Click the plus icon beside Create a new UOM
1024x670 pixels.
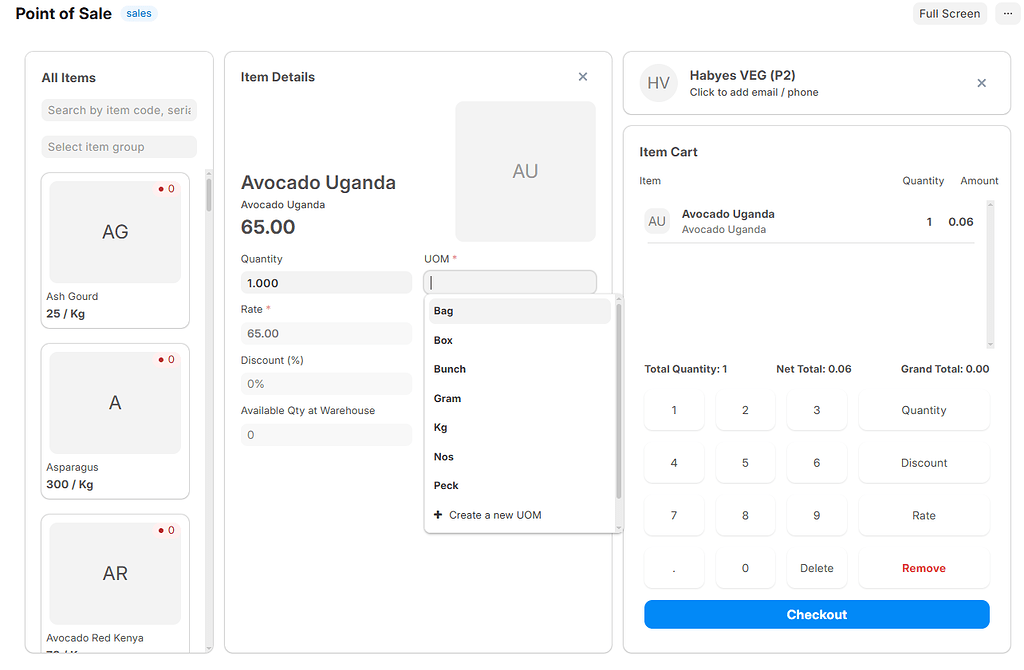point(437,514)
